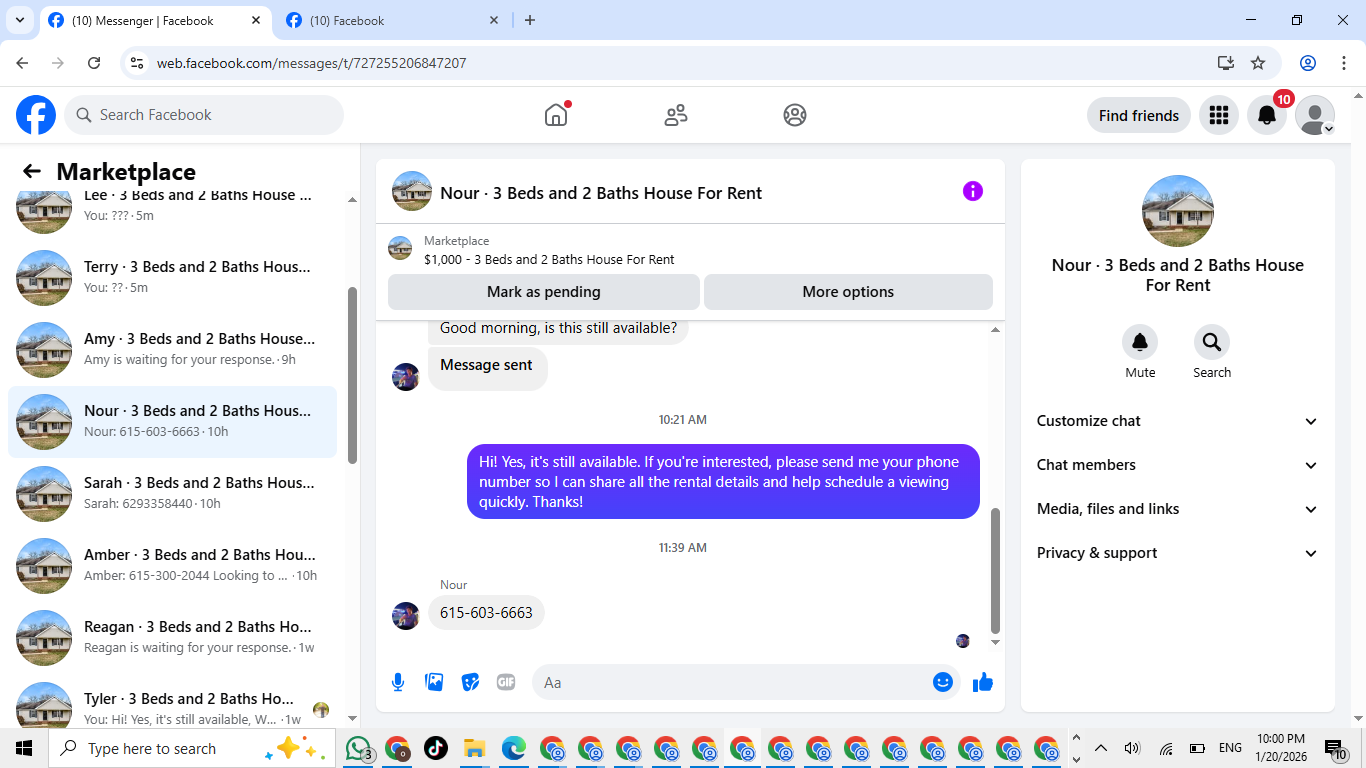Open the GIF picker icon
Image resolution: width=1366 pixels, height=768 pixels.
point(506,682)
